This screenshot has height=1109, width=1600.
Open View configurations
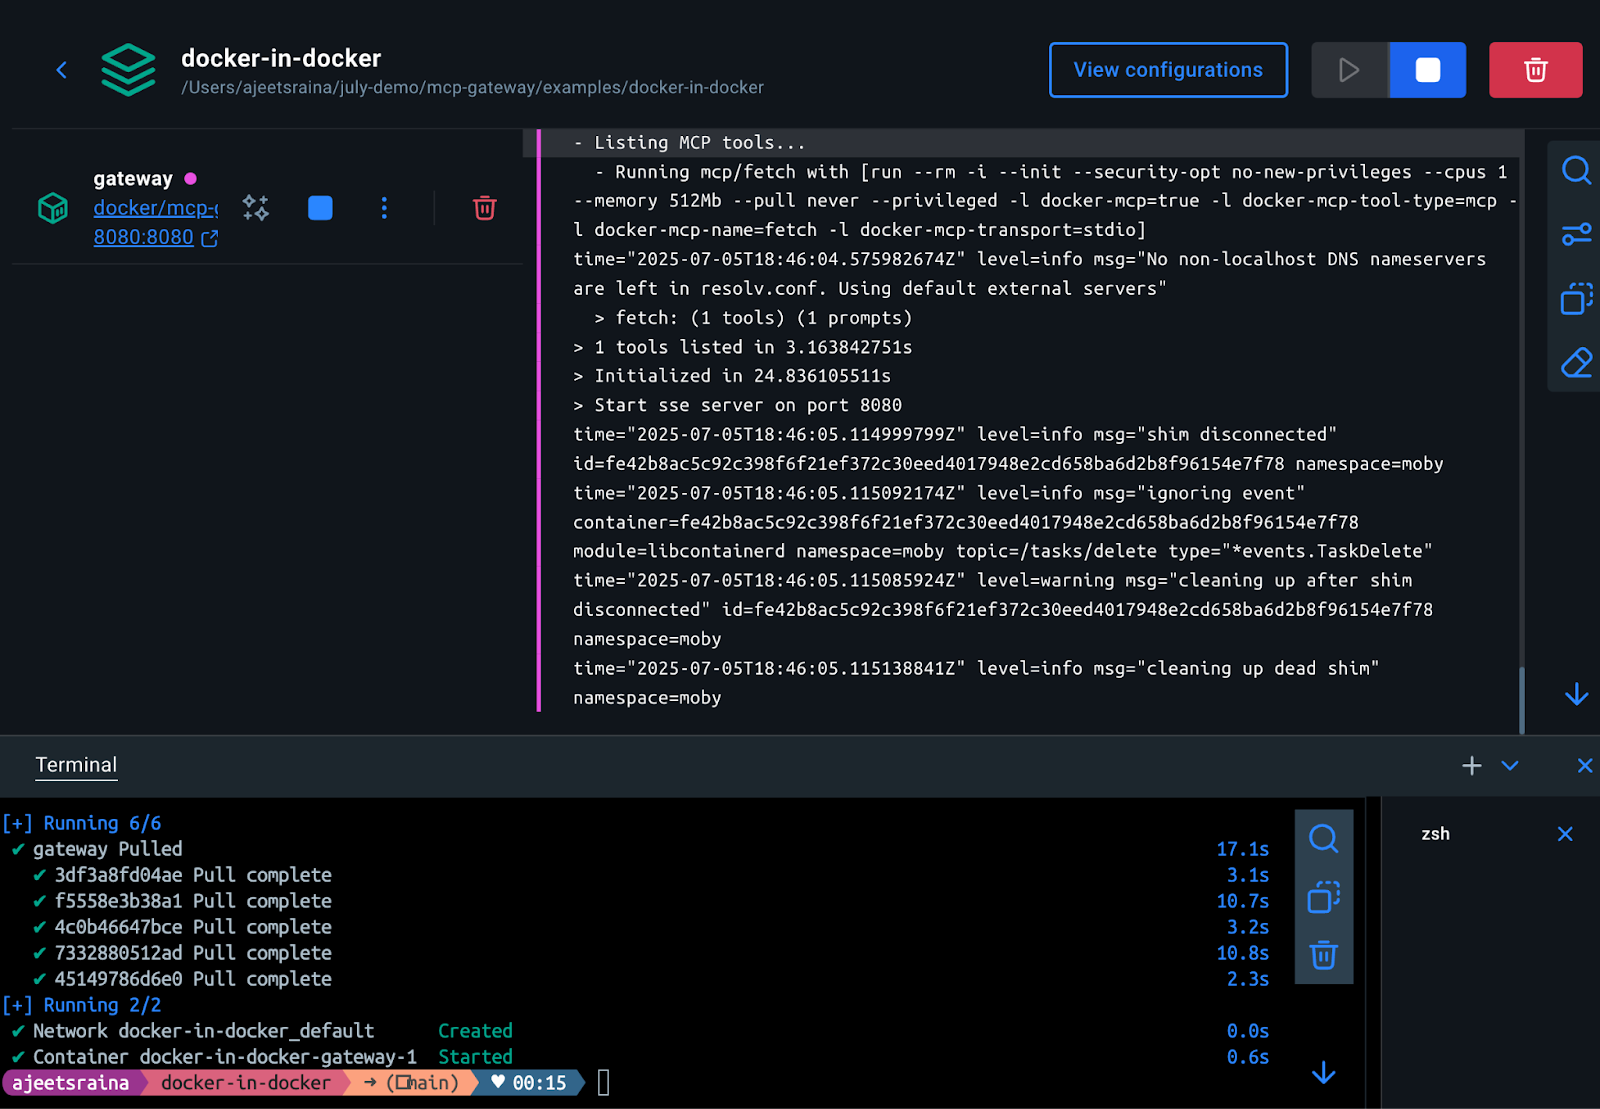pos(1168,70)
